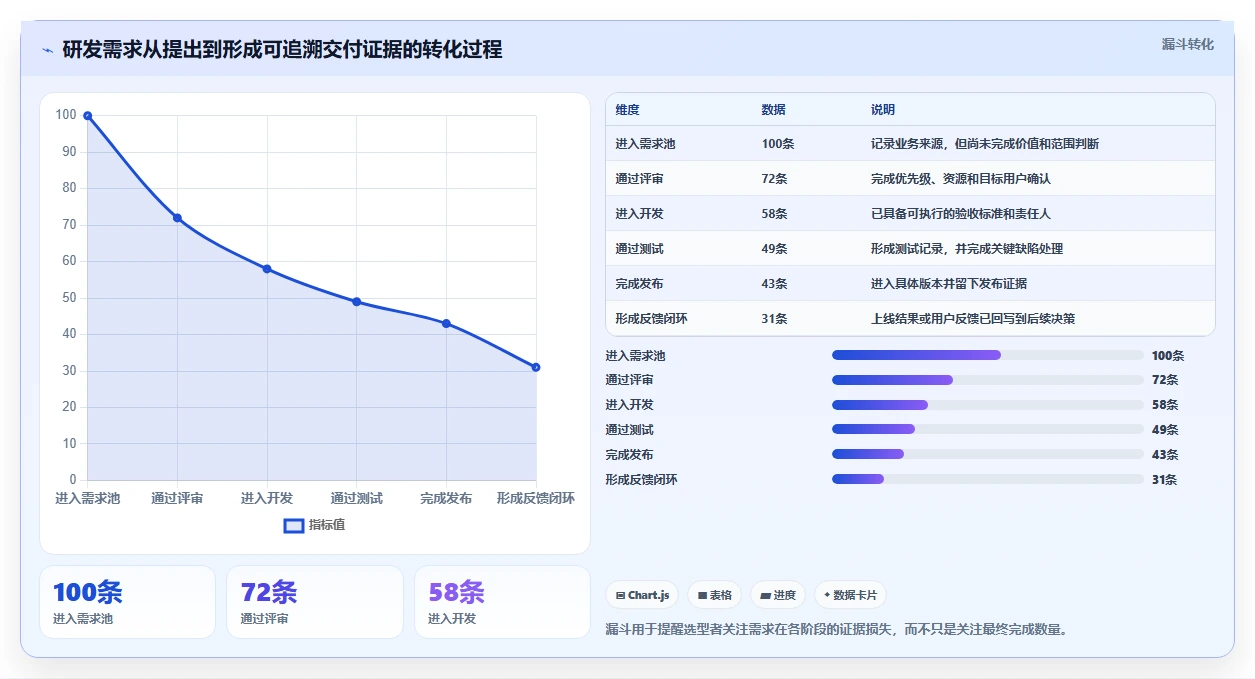Select the chart data point for 通过测试

357,302
